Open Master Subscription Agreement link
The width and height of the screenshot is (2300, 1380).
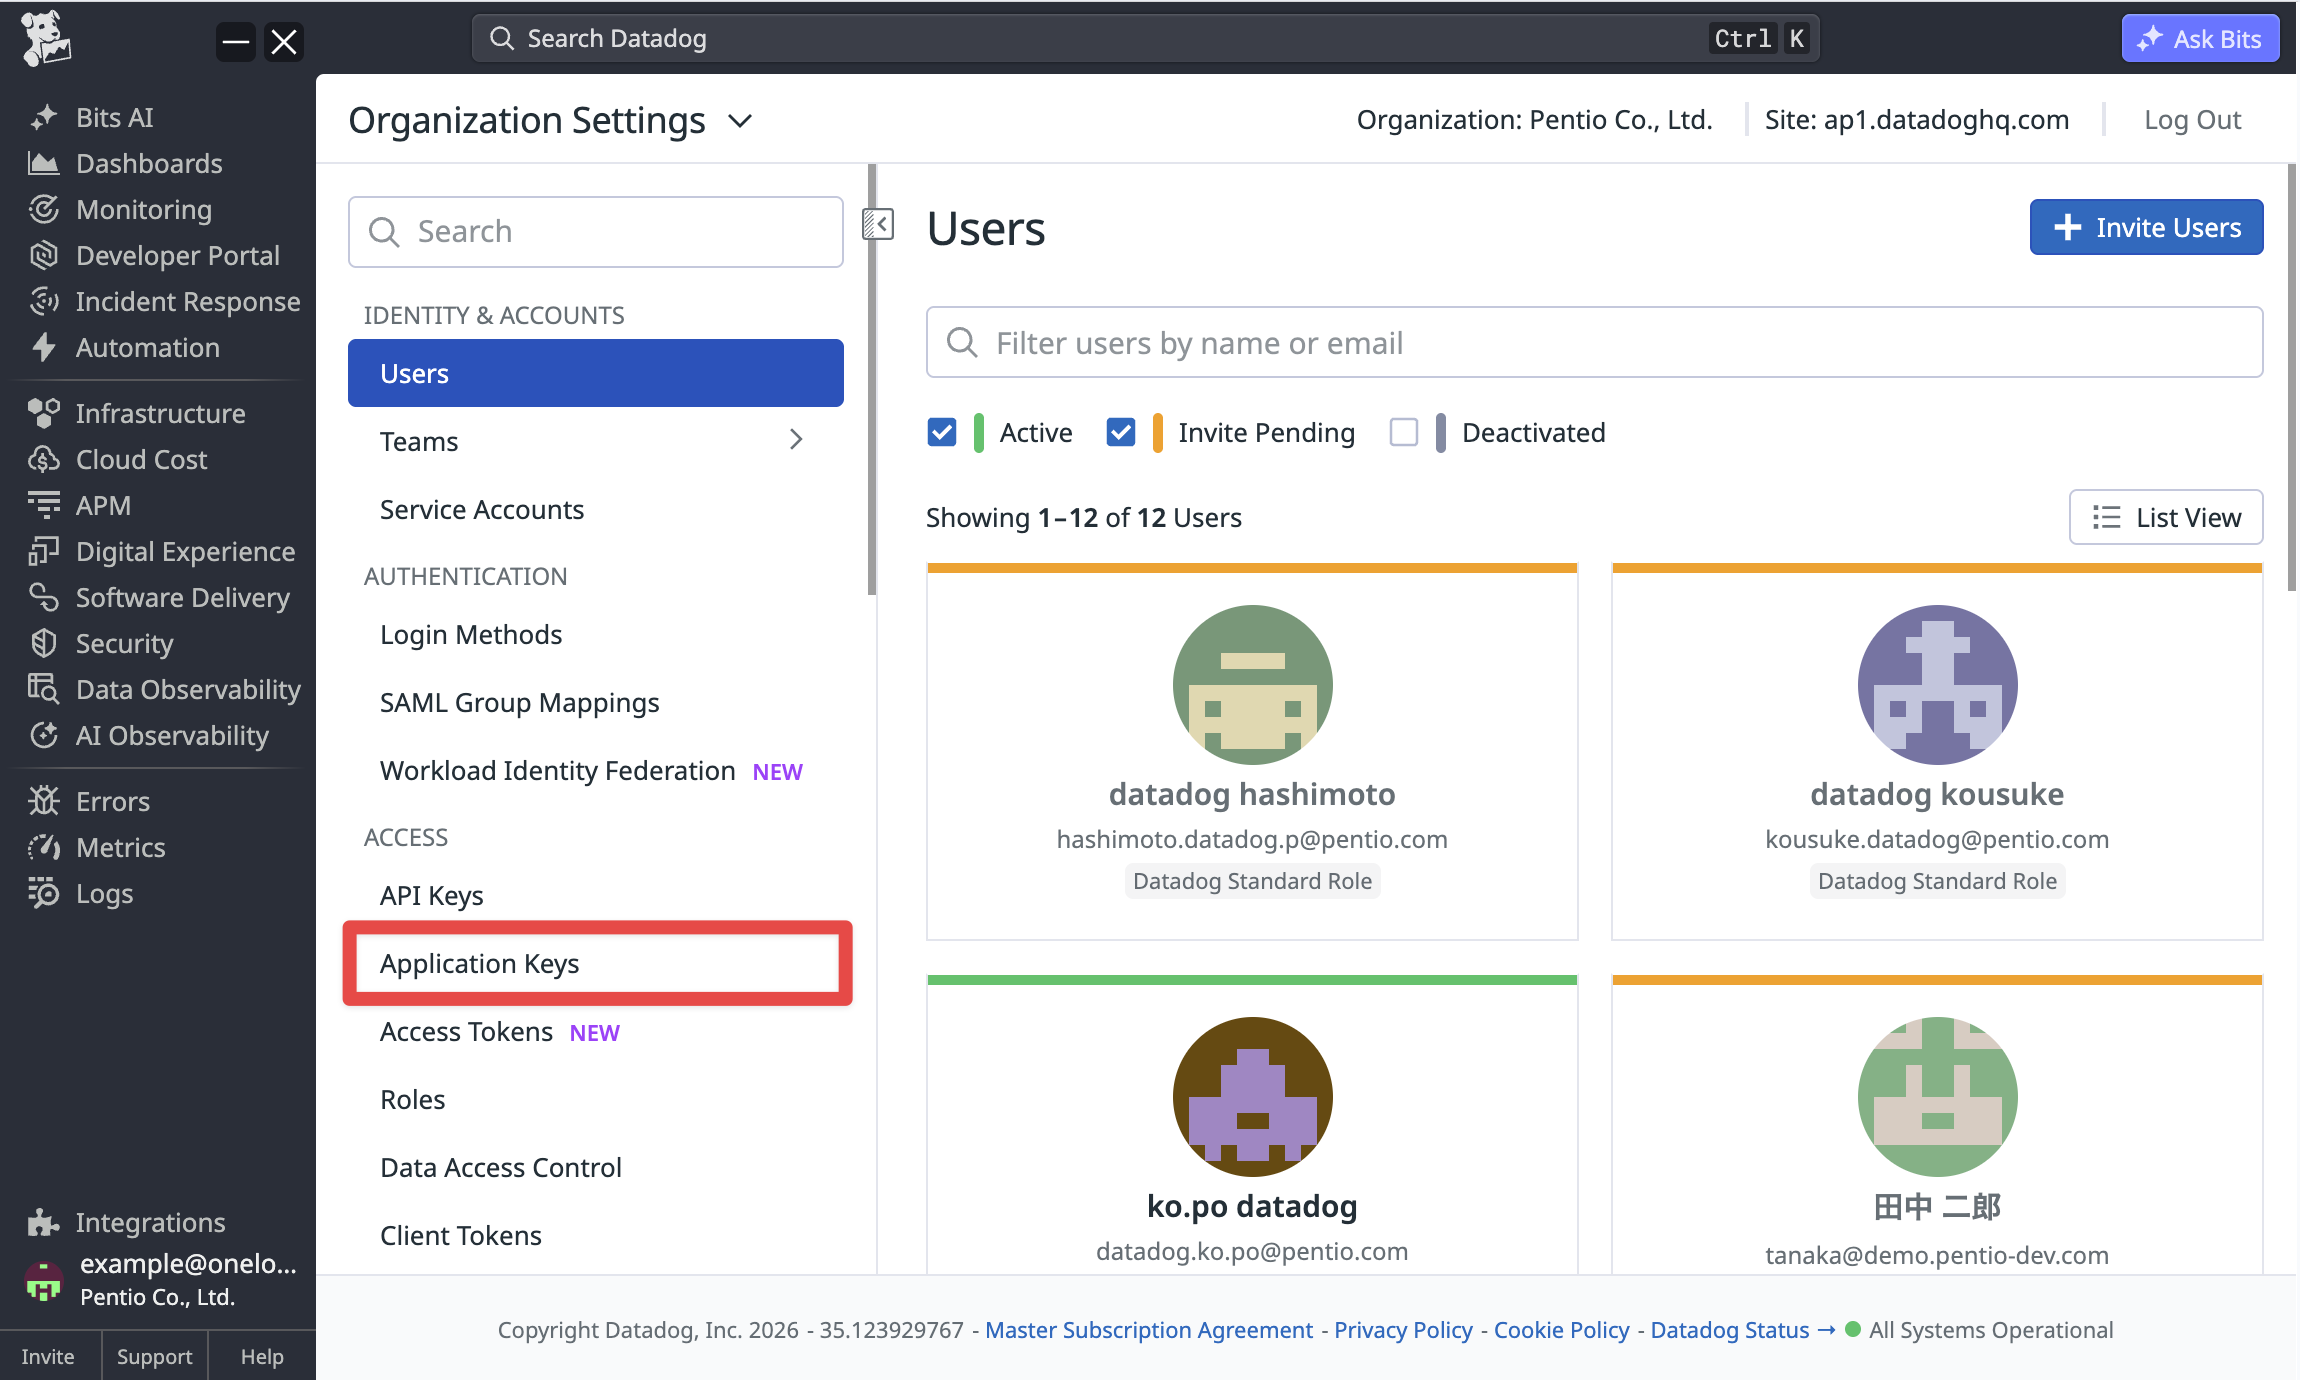point(1149,1330)
